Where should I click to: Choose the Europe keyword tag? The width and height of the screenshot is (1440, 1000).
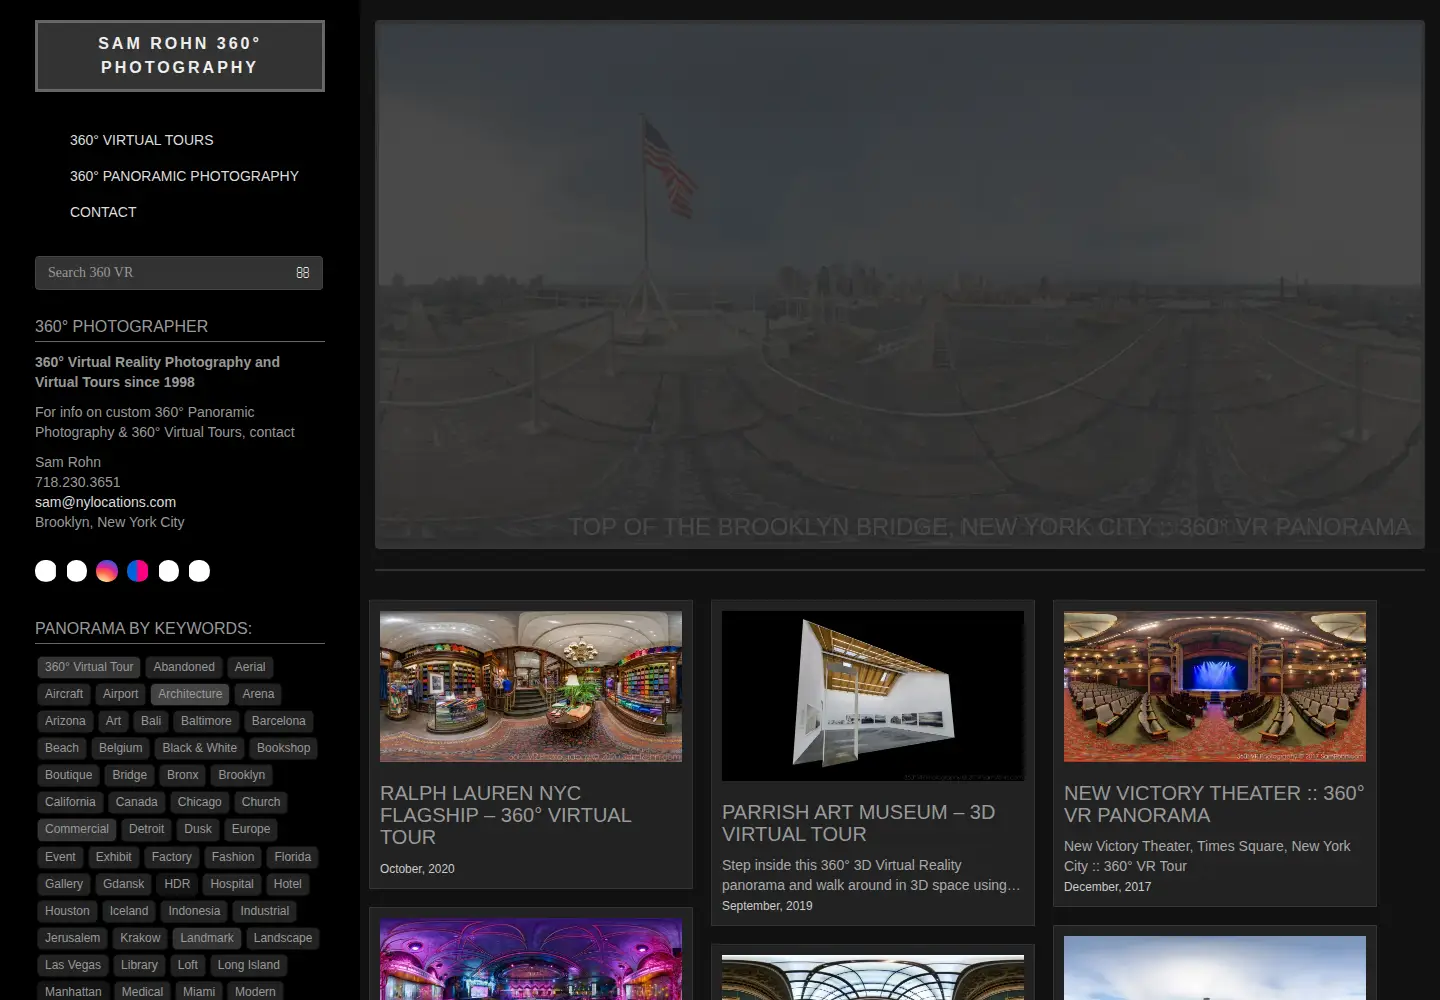(251, 829)
